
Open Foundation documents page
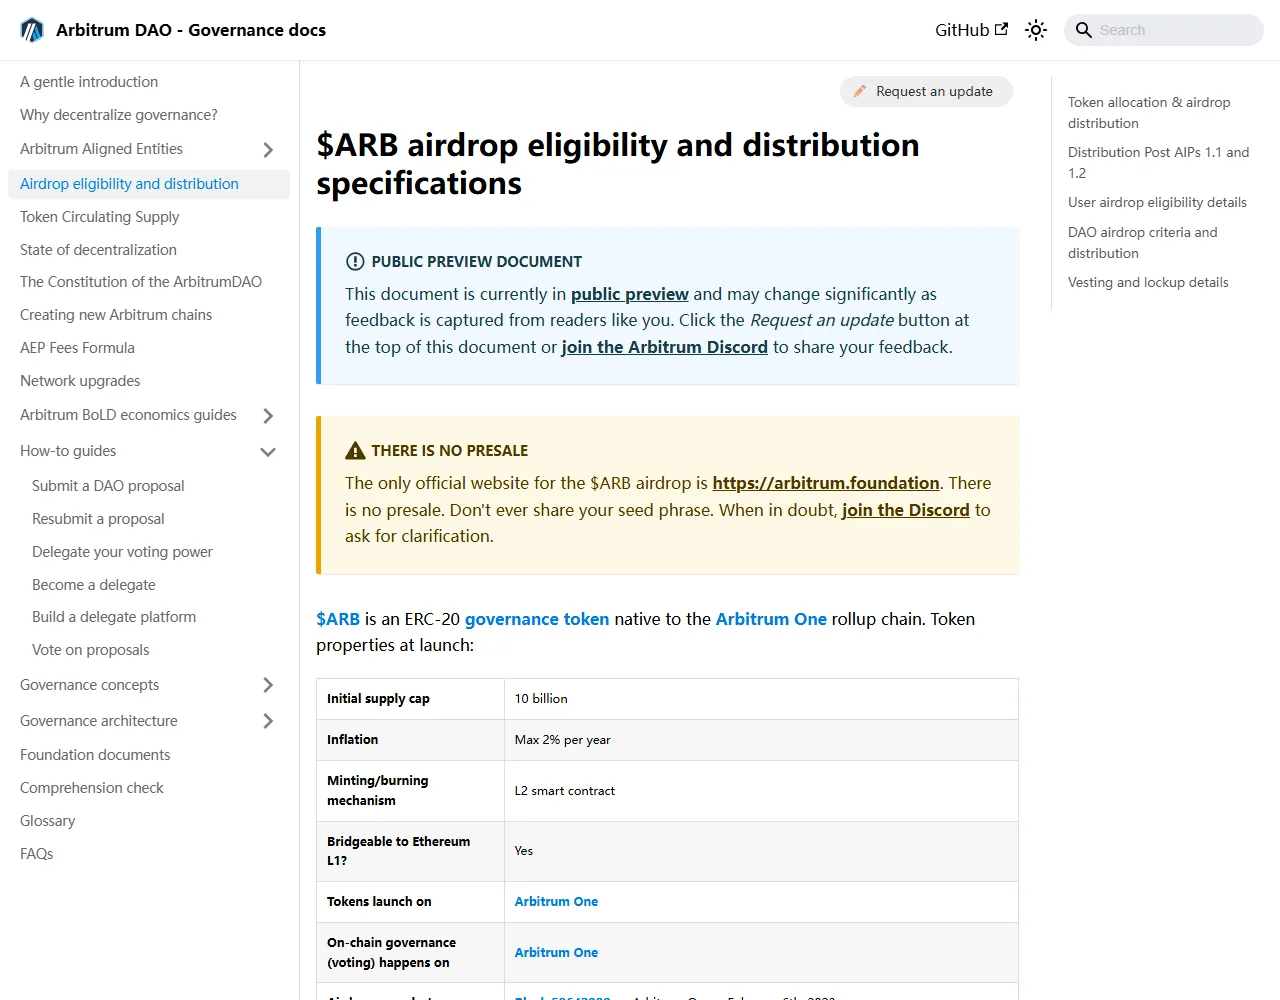(x=95, y=755)
